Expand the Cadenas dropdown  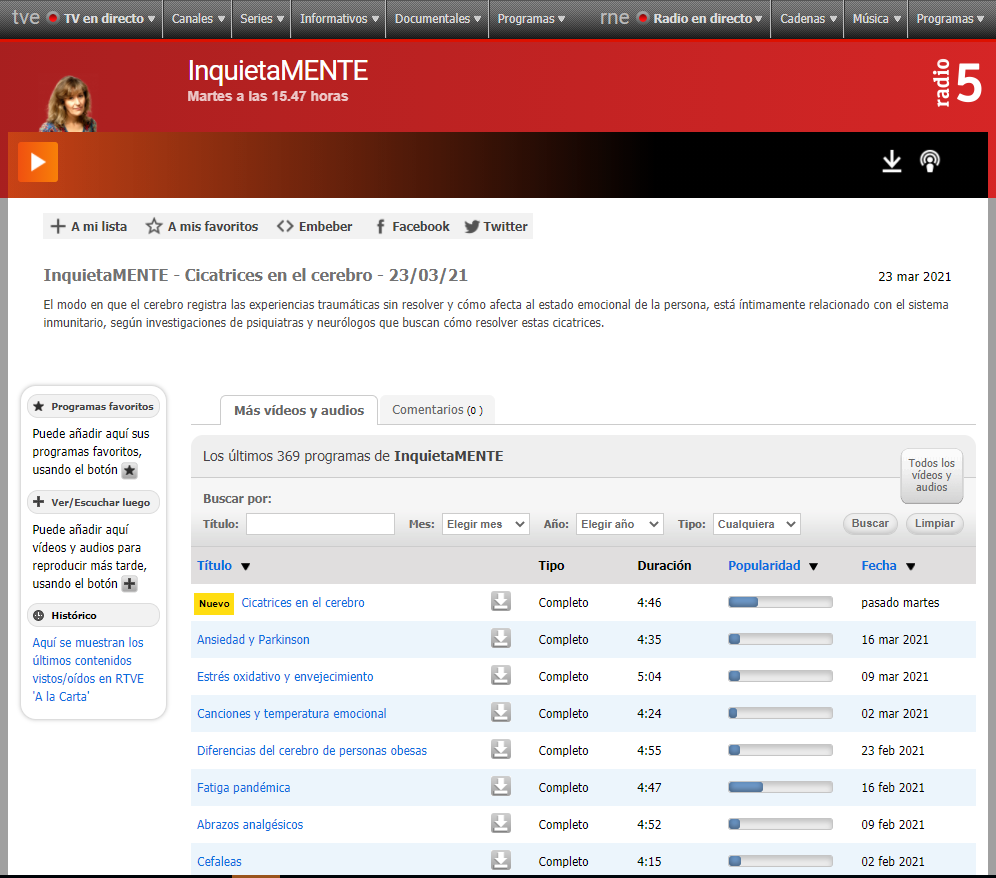[808, 18]
